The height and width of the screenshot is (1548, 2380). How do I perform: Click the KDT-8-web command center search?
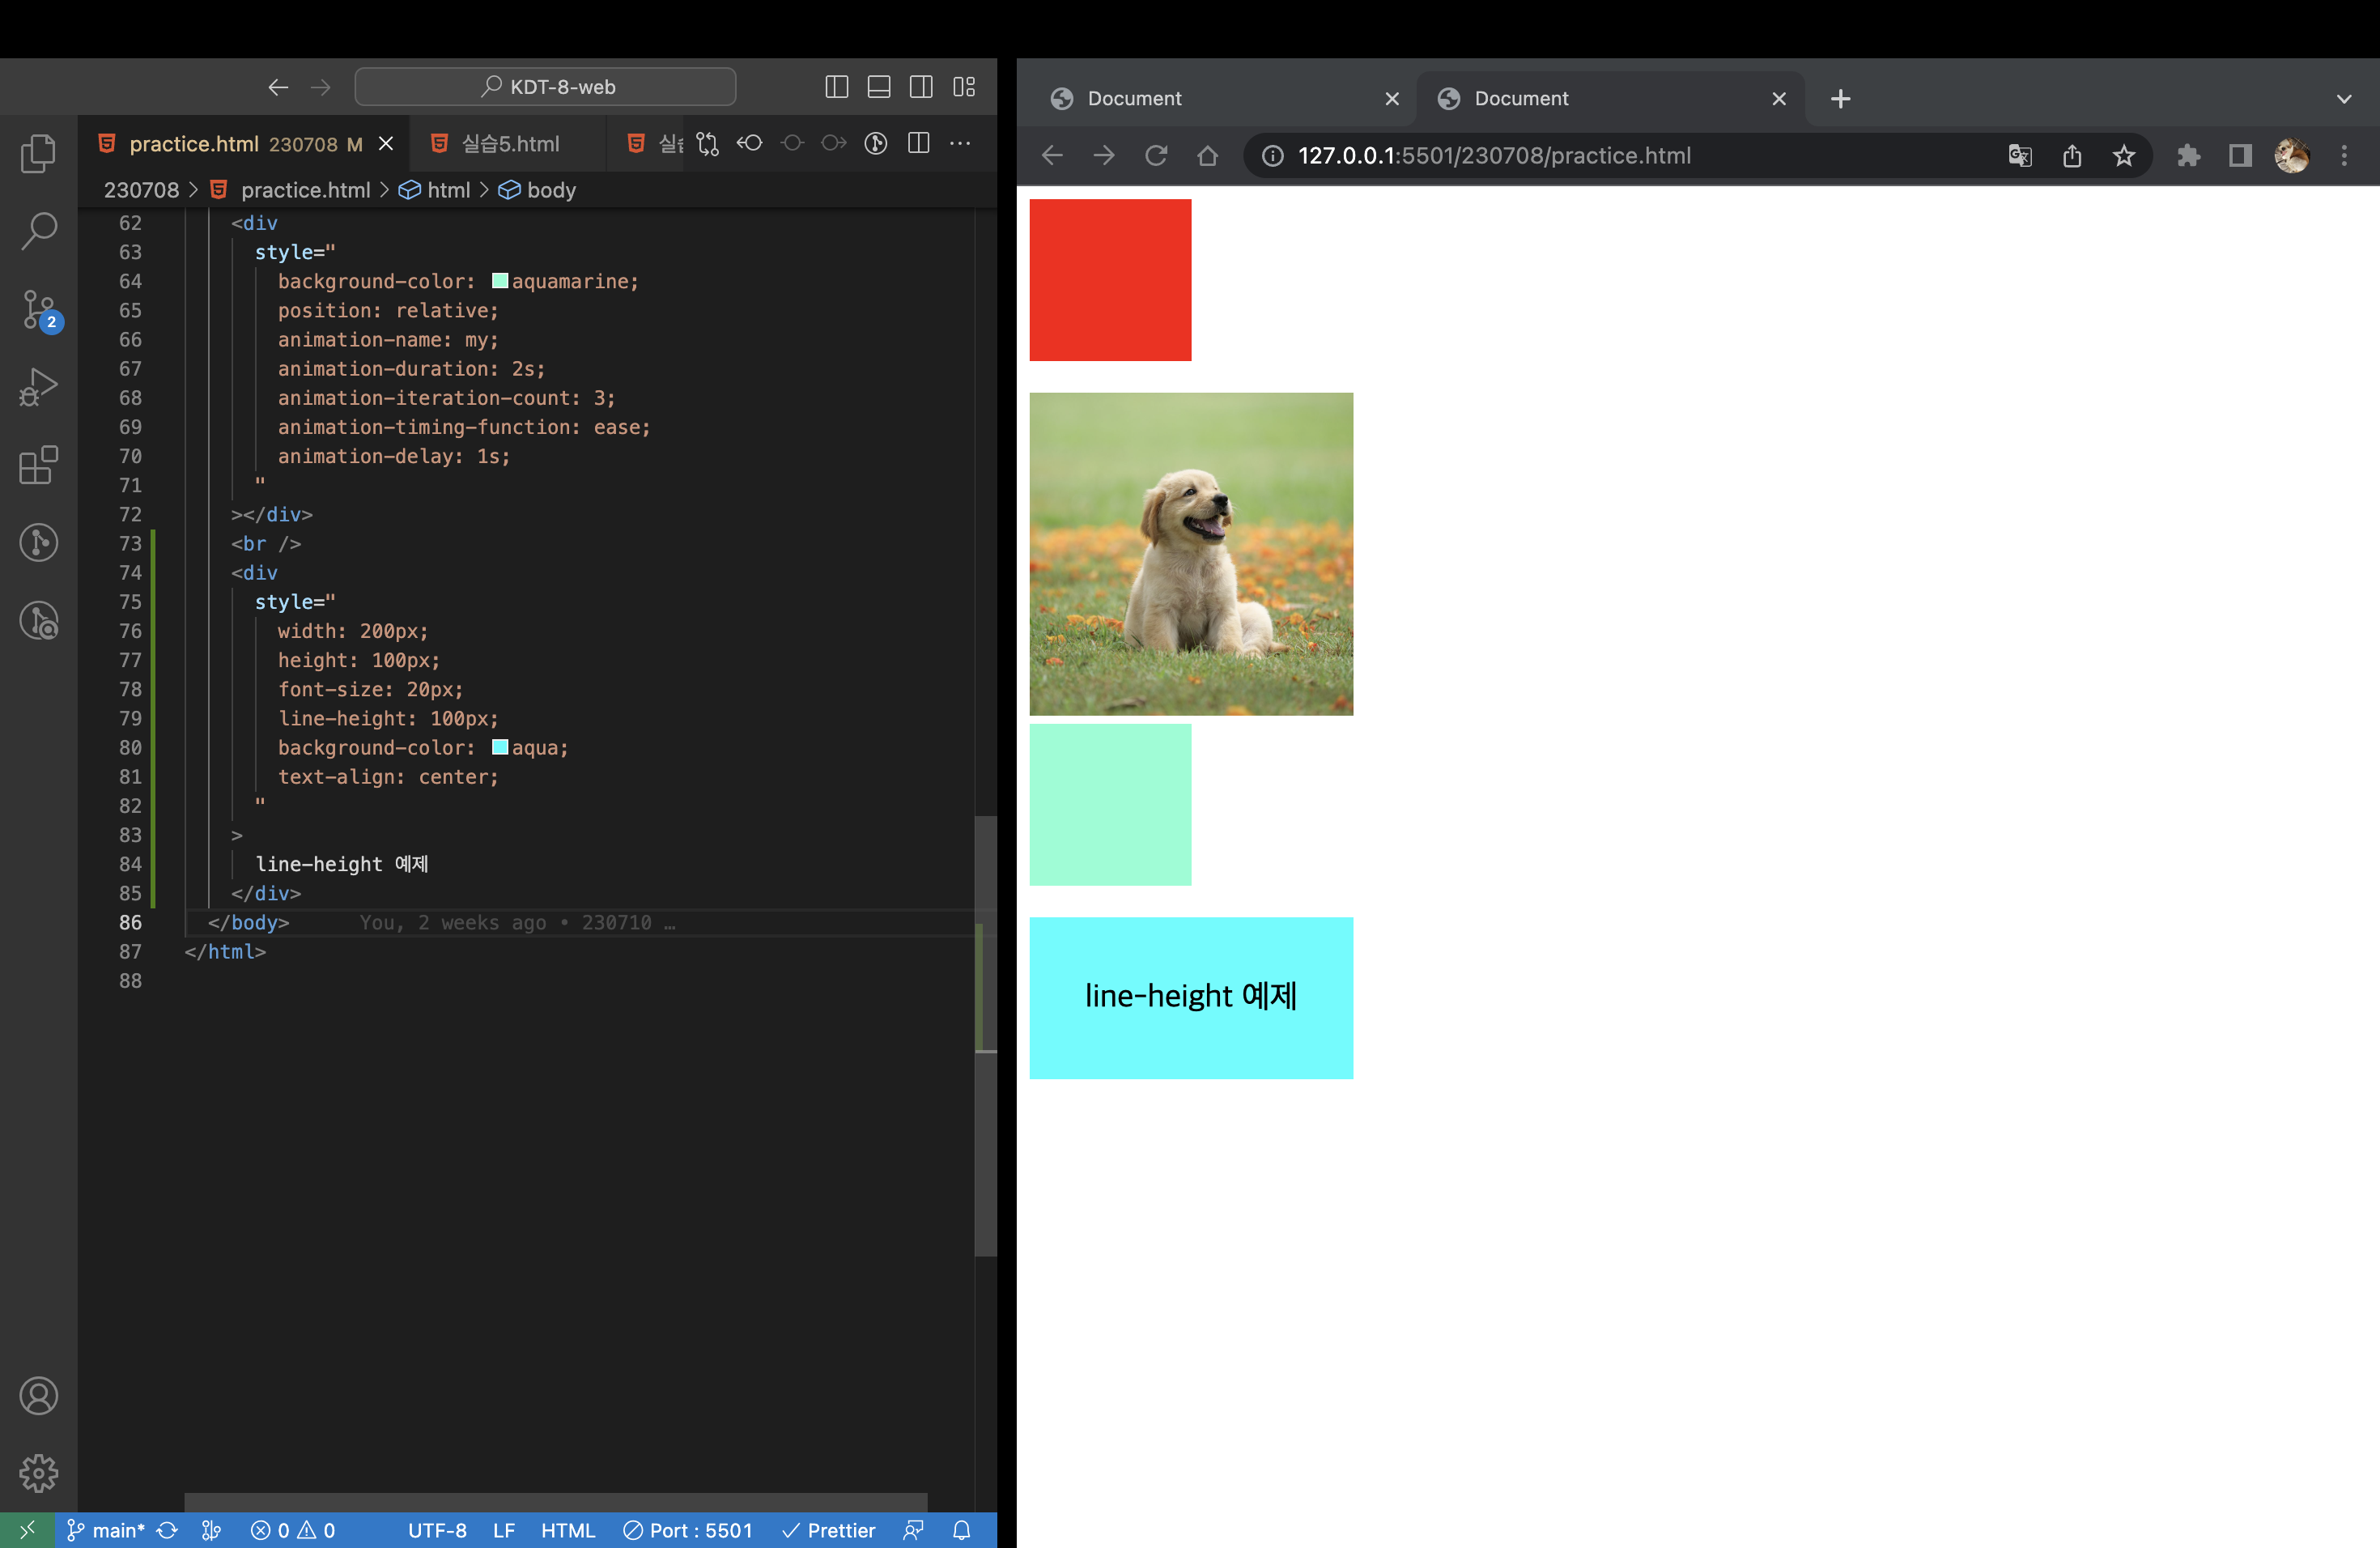pyautogui.click(x=545, y=87)
